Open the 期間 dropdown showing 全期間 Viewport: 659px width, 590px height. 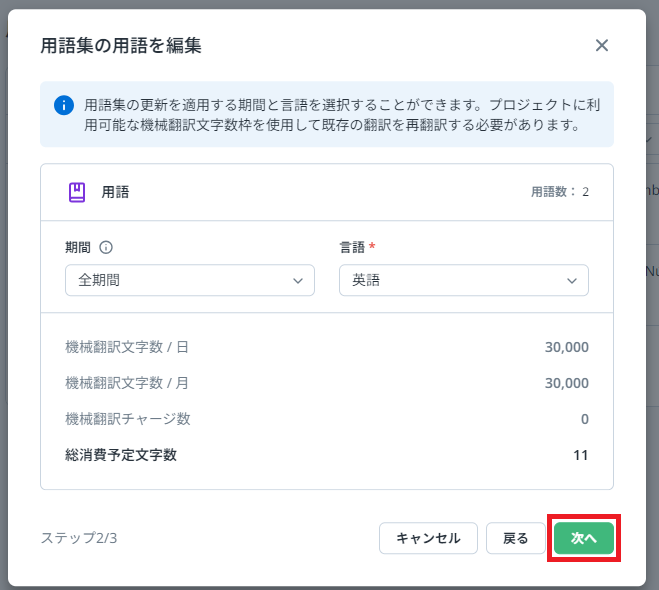click(x=189, y=281)
